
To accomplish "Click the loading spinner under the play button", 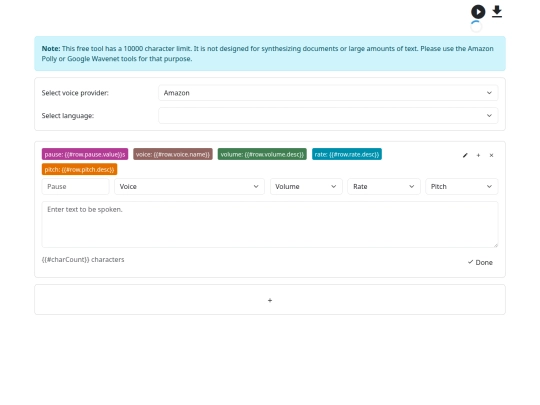I will tap(476, 27).
